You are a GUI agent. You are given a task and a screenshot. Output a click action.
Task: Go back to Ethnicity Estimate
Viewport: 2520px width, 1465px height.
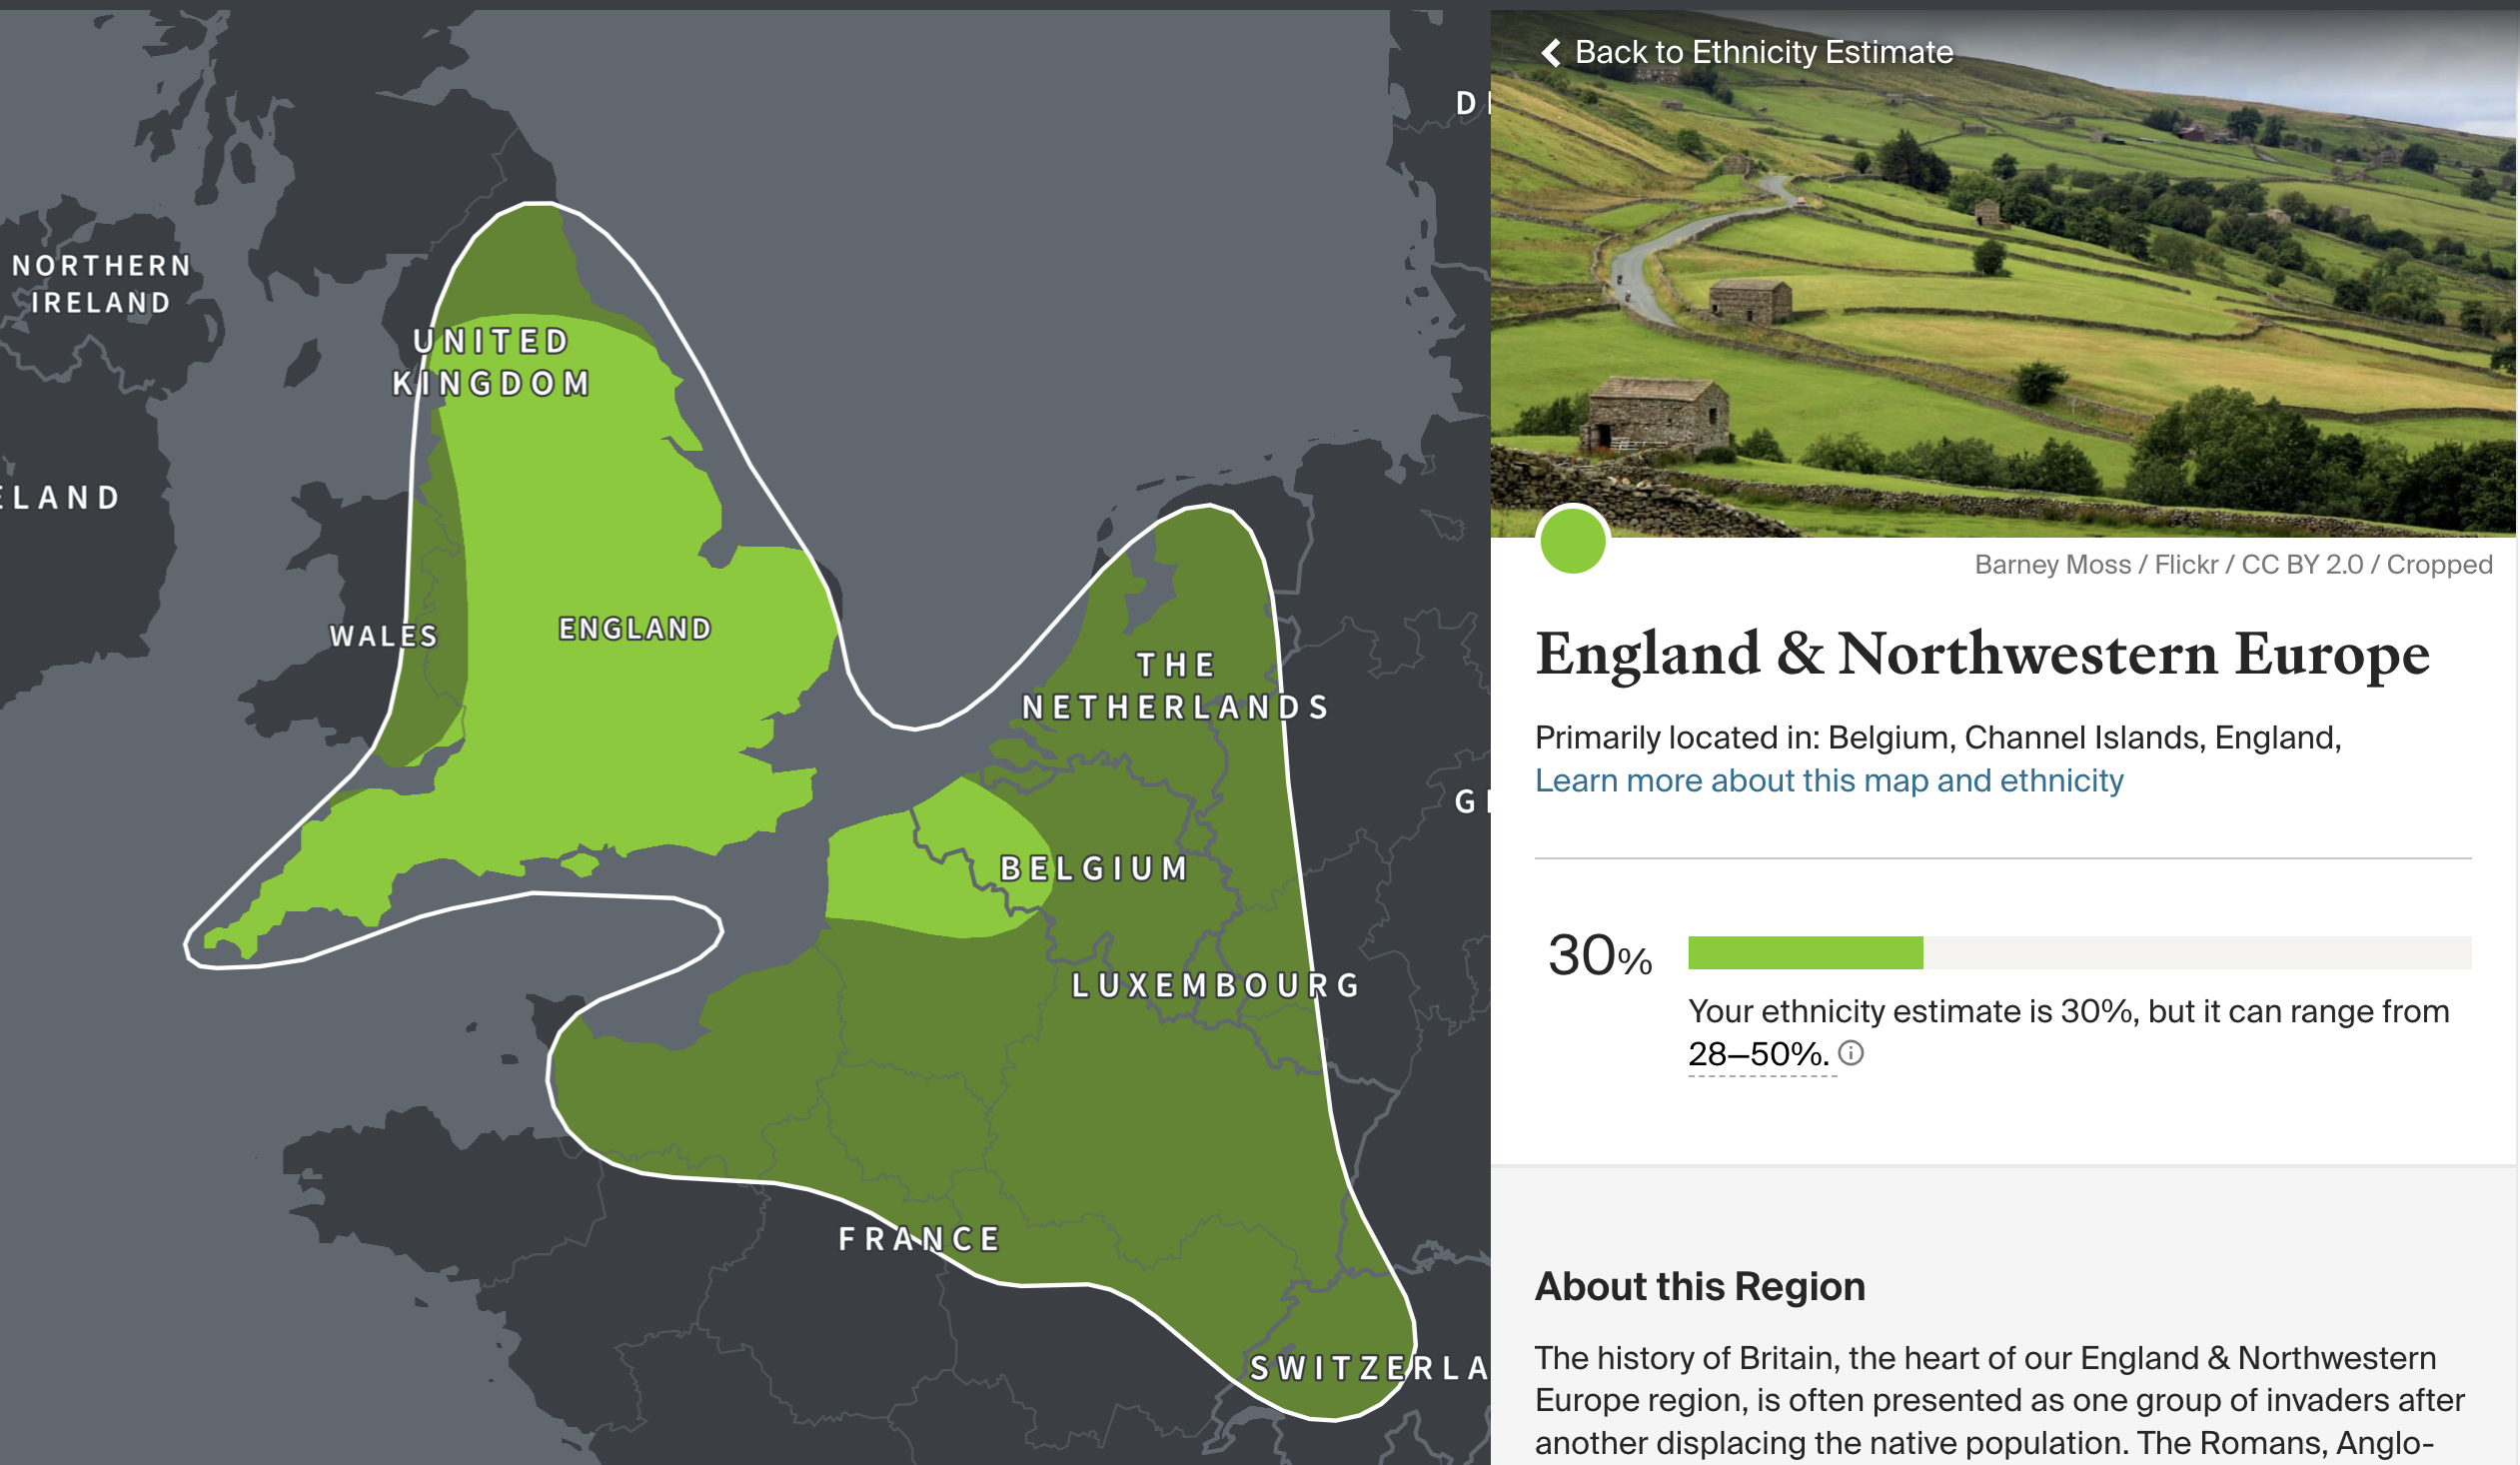point(1763,52)
